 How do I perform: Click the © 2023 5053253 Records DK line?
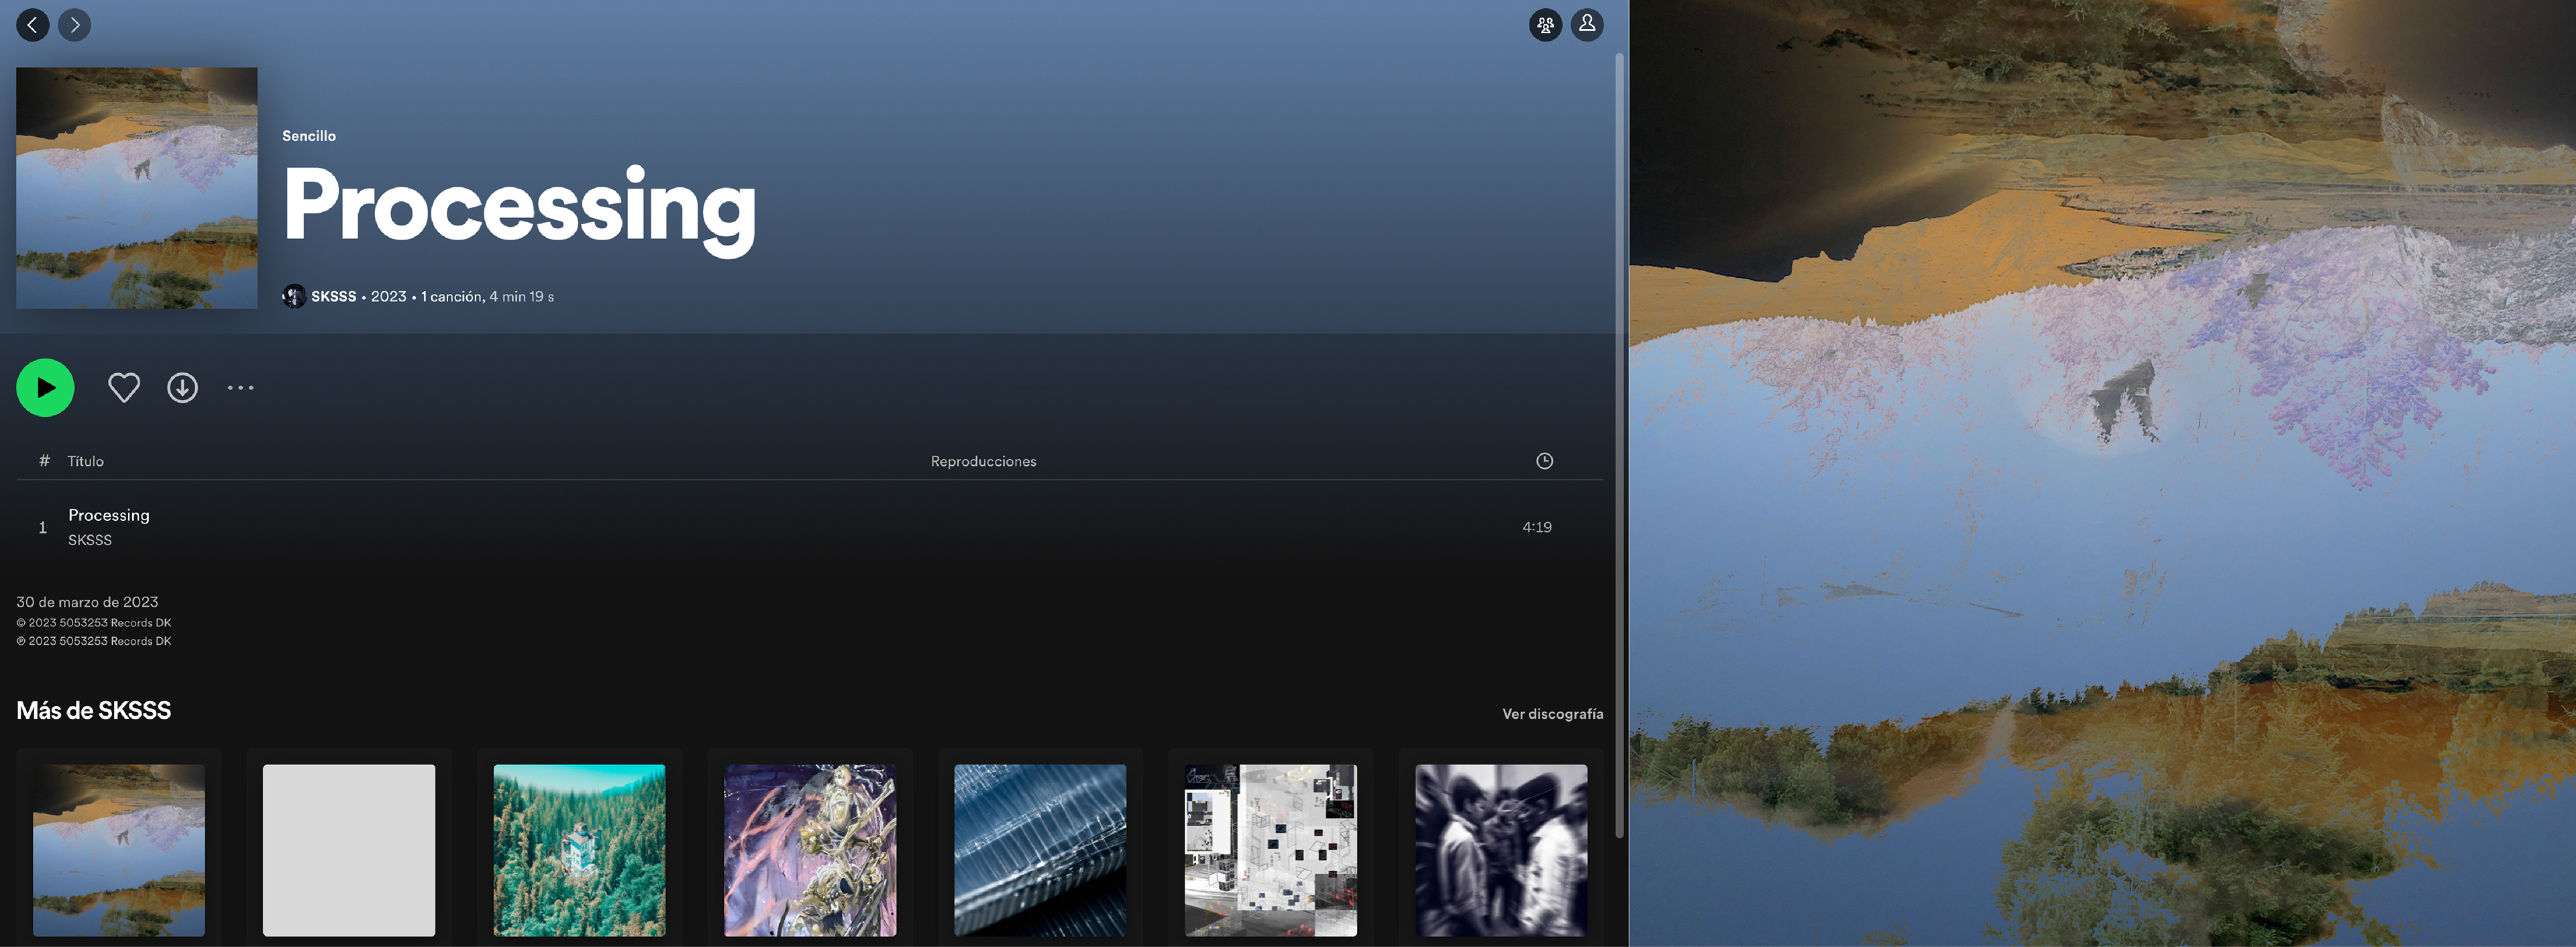[94, 623]
